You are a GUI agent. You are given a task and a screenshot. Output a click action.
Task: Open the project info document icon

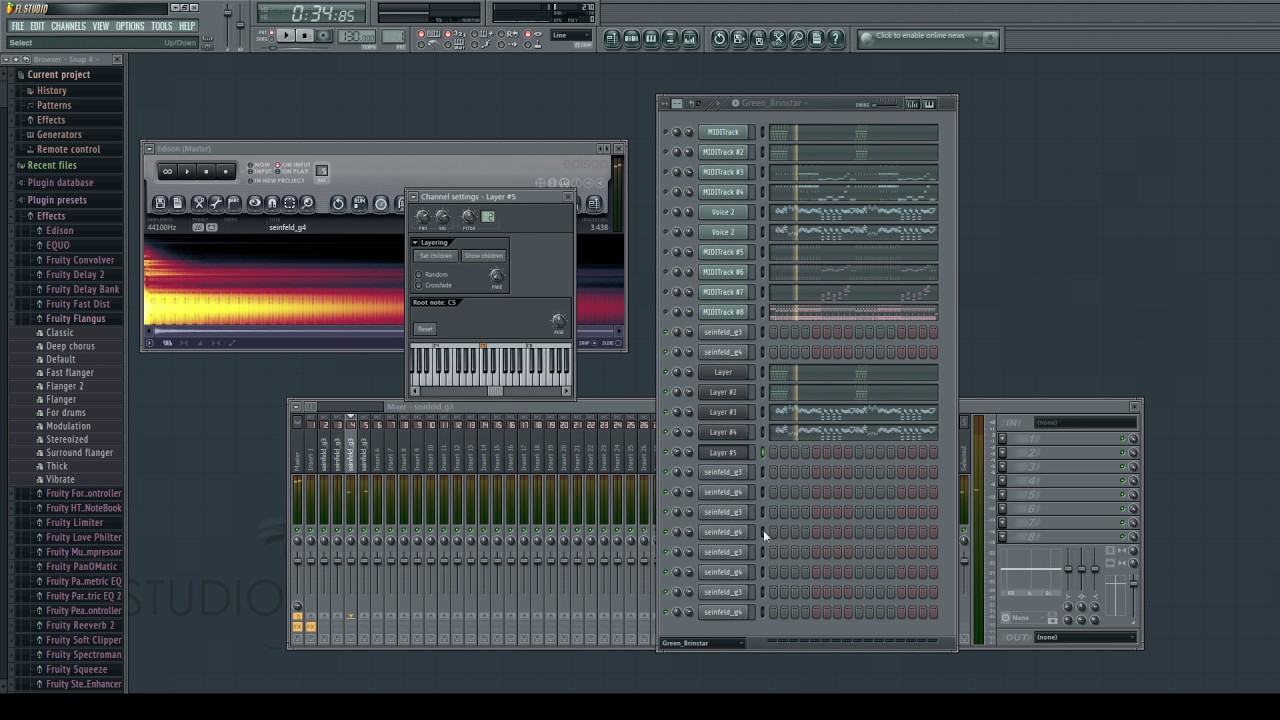[817, 38]
